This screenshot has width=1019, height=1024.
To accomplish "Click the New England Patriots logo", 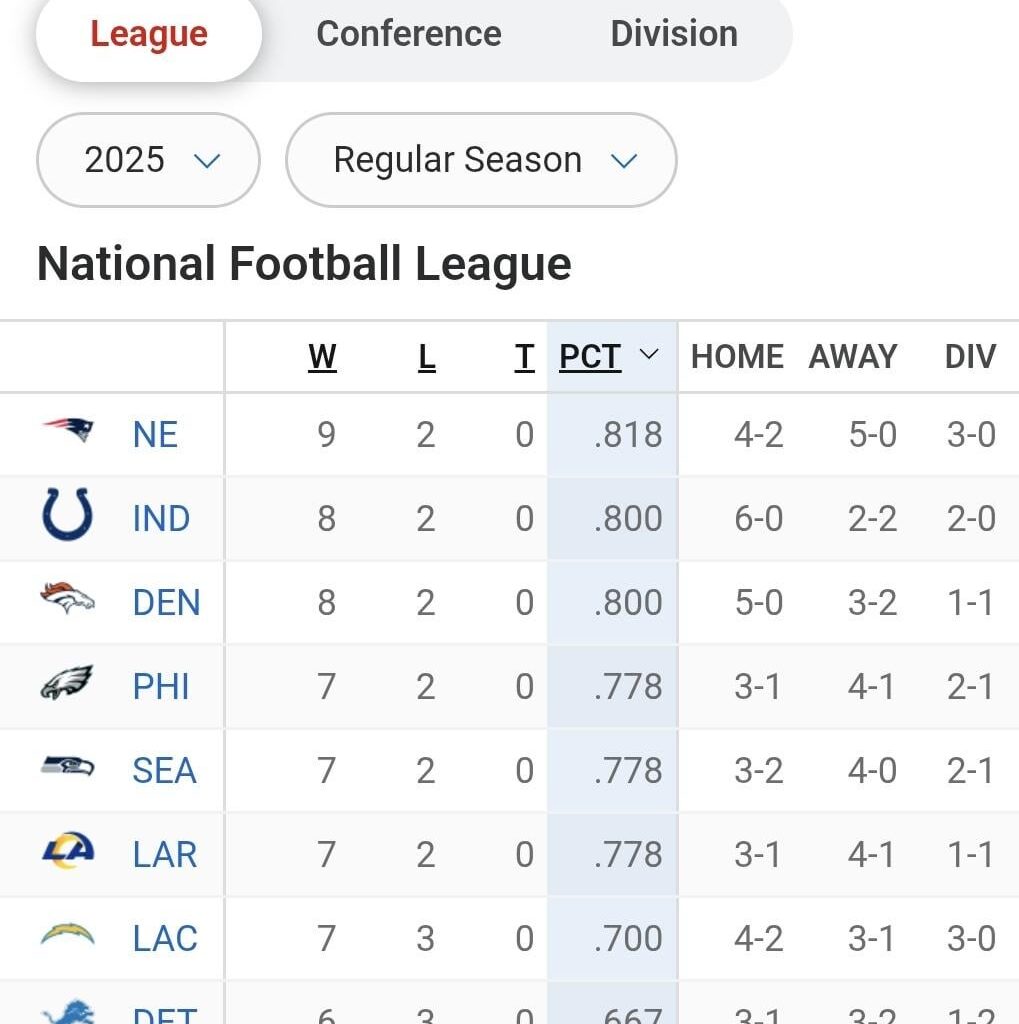I will click(x=68, y=432).
